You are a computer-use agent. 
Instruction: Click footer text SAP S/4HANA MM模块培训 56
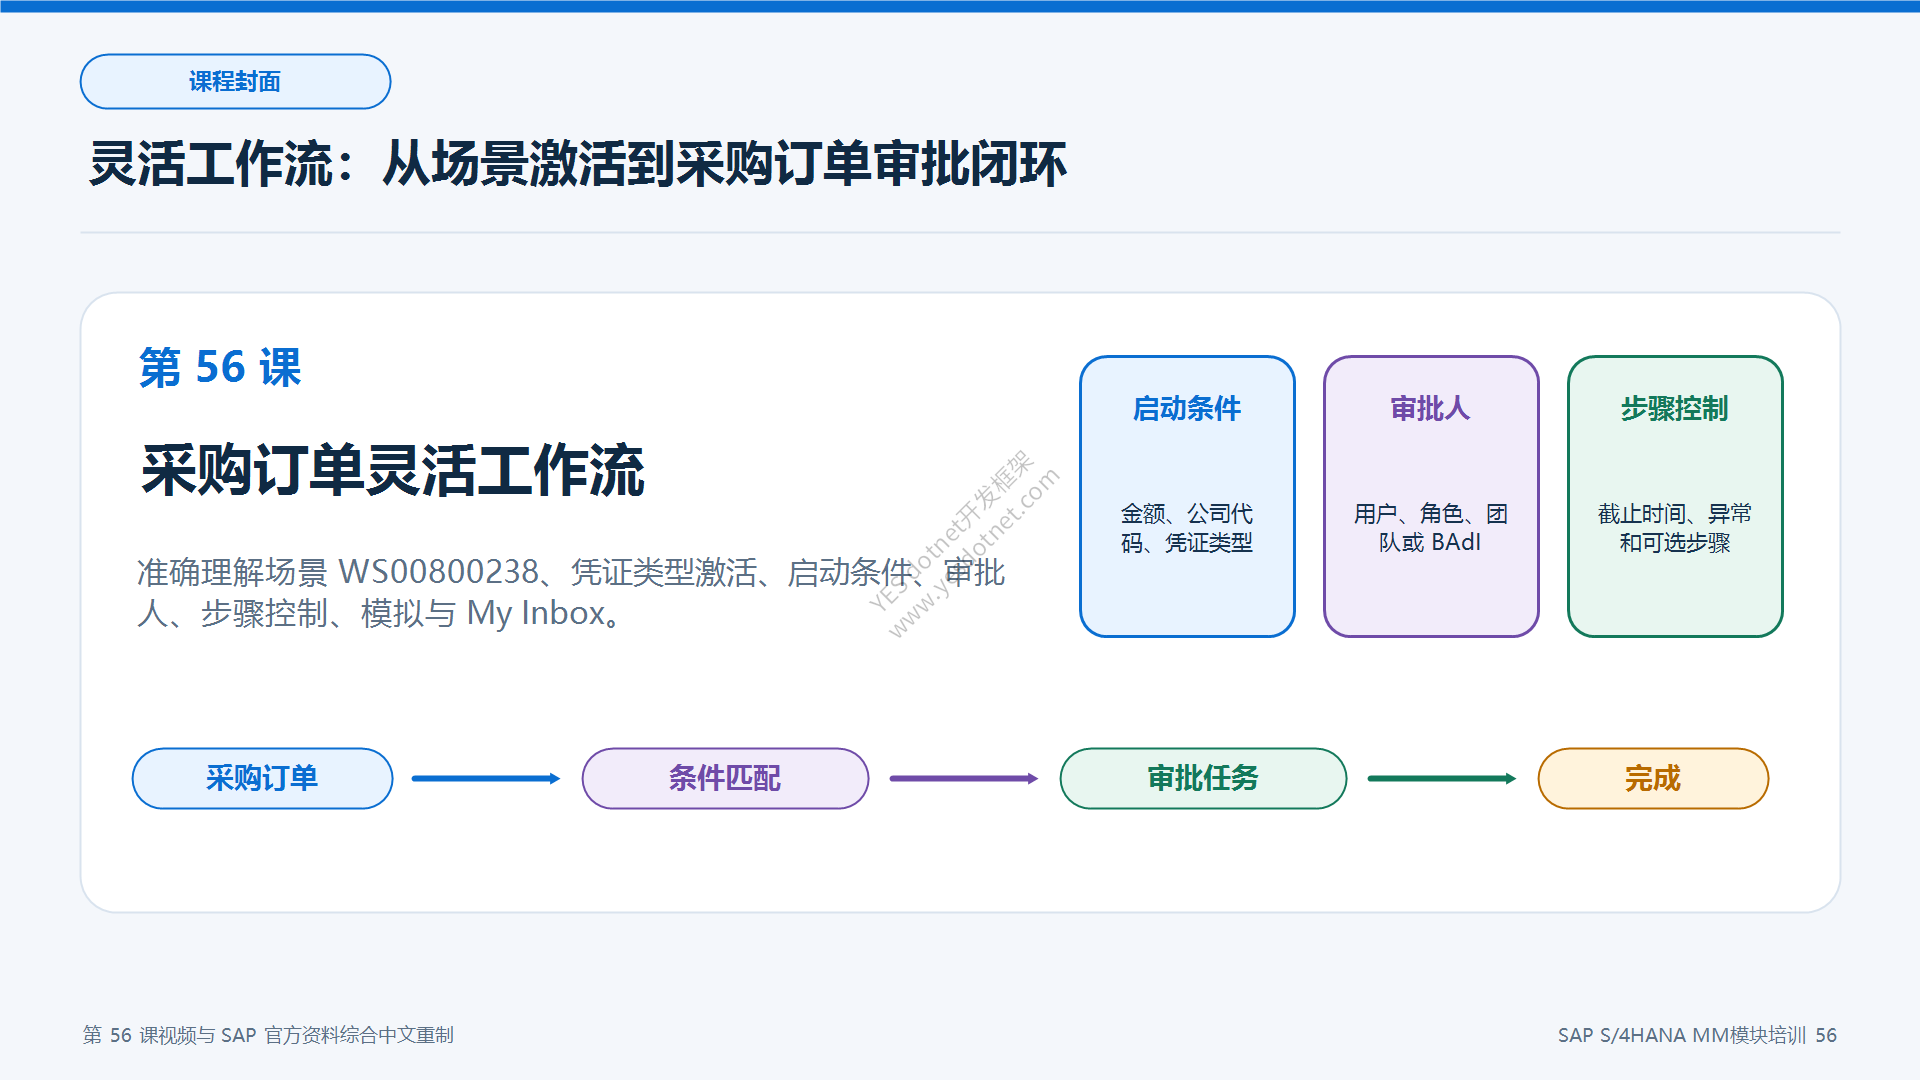[x=1697, y=1035]
